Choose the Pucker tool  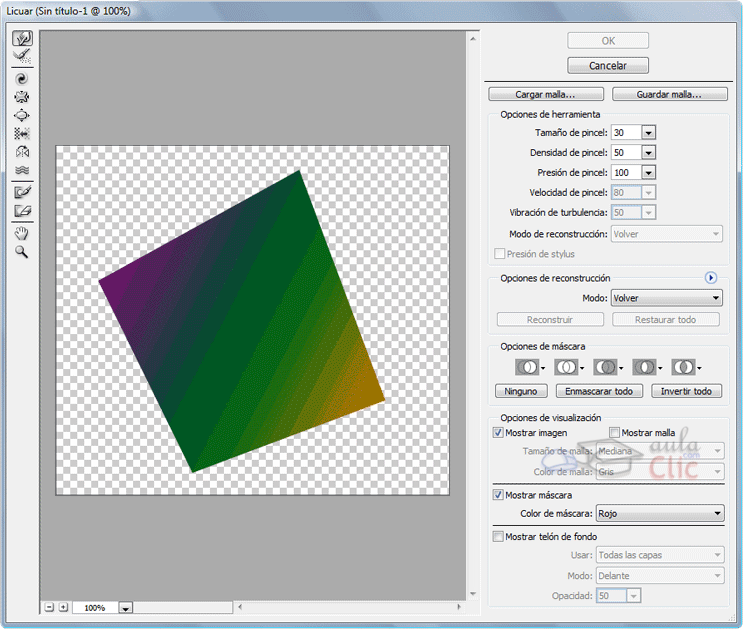coord(21,97)
